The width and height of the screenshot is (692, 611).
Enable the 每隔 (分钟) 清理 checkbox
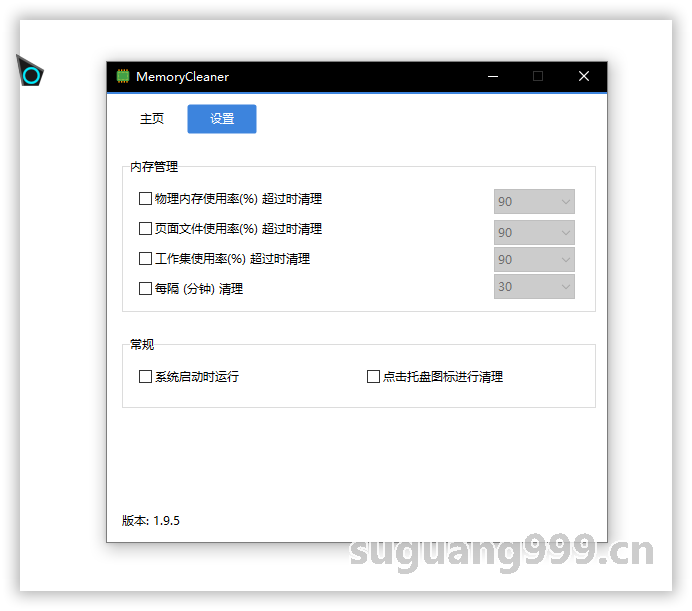point(146,289)
